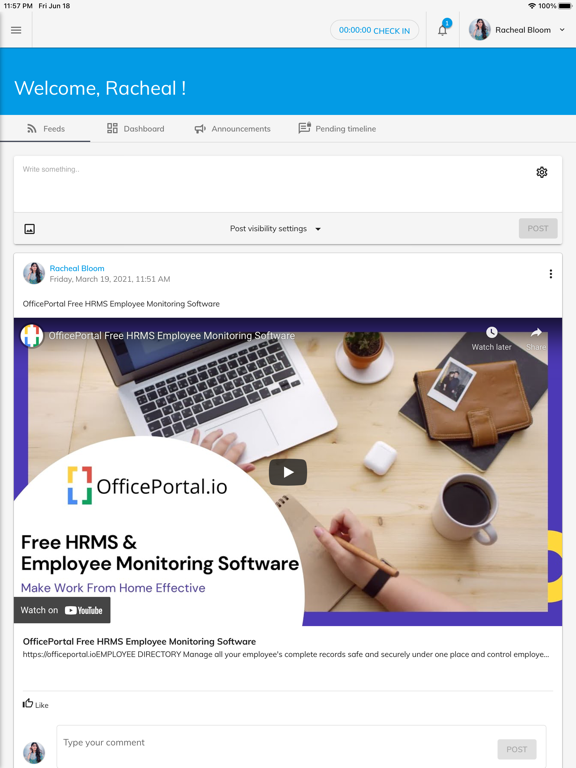Viewport: 576px width, 768px height.
Task: Open the post's three-dot options menu
Action: [x=551, y=274]
